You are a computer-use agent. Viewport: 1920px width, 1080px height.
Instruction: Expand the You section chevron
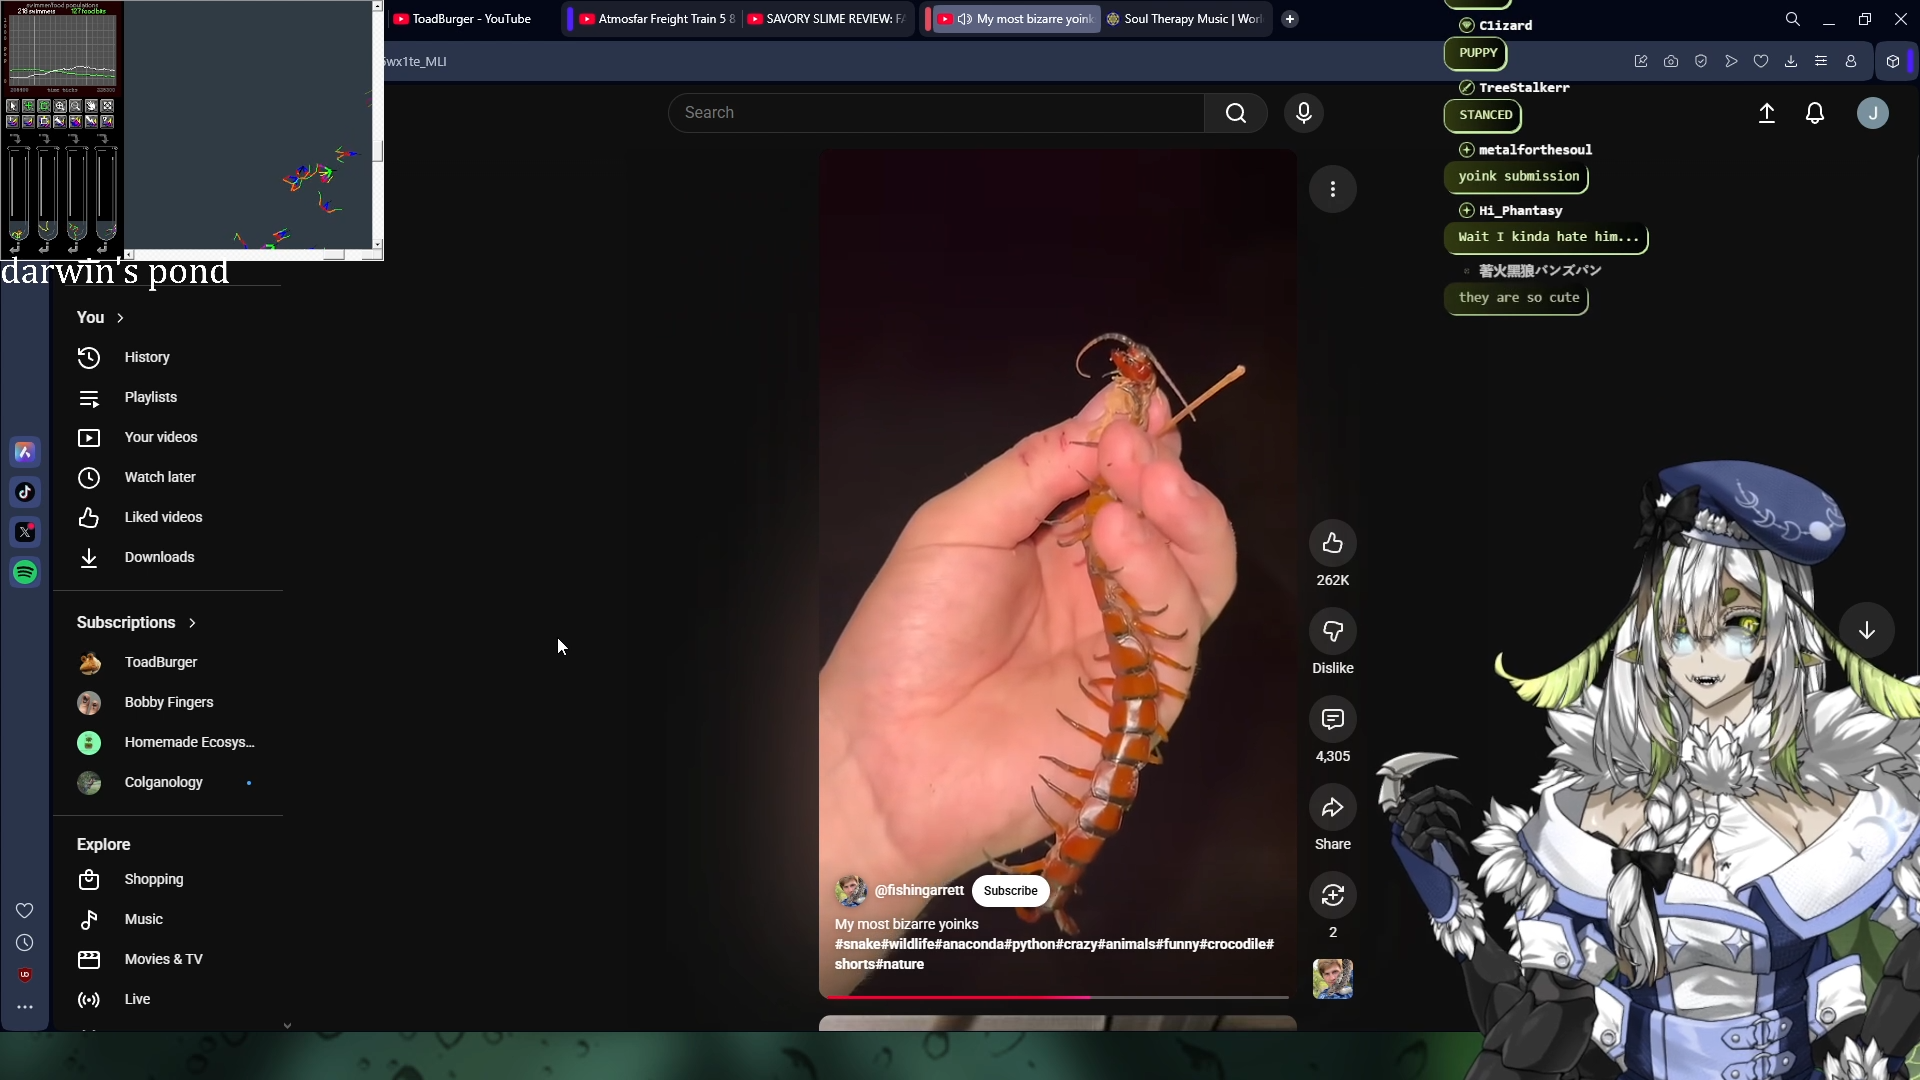point(120,317)
